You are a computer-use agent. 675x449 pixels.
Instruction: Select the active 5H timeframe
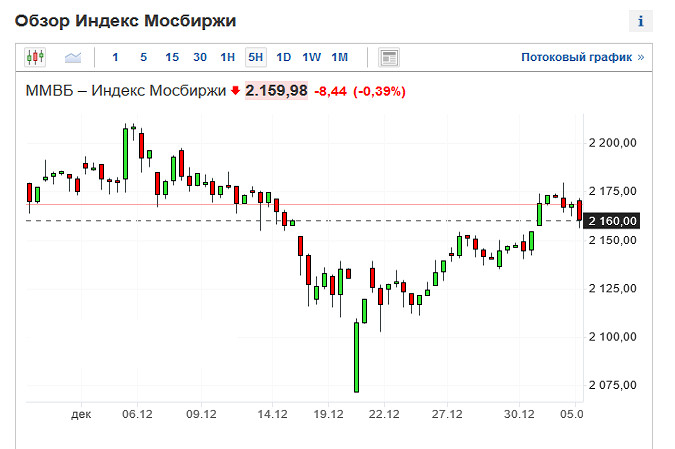tap(256, 57)
